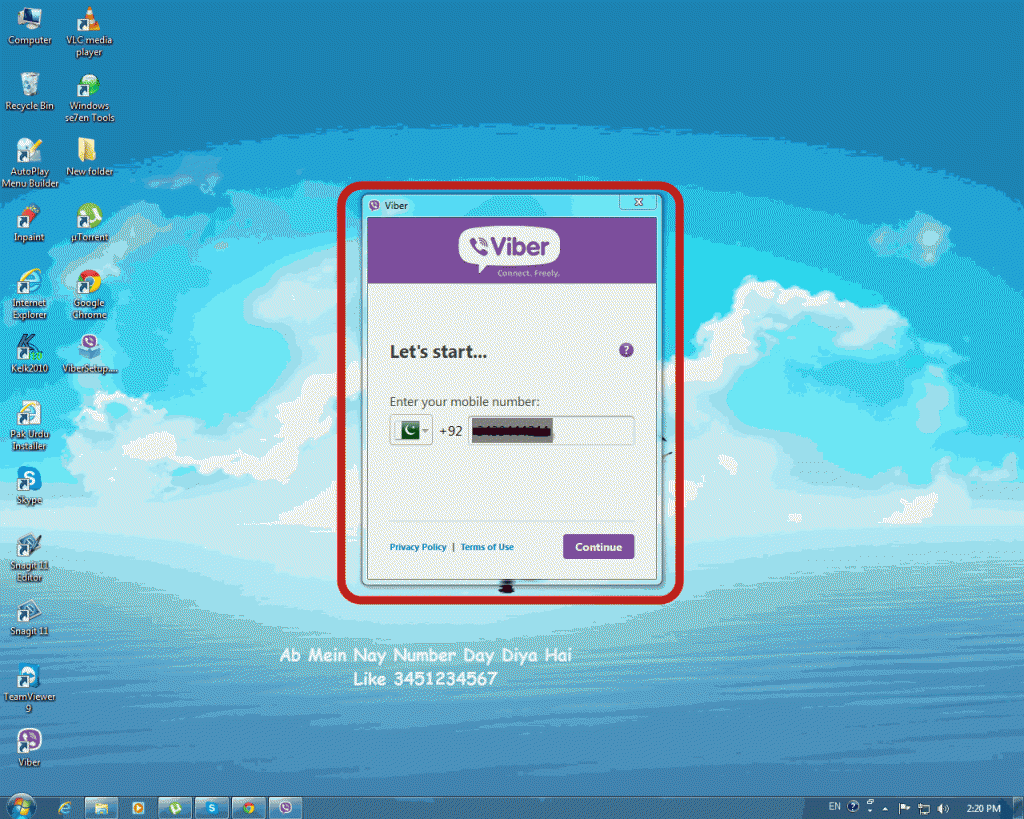Select Snagit 11 Editor shortcut
Viewport: 1024px width, 819px height.
pos(29,558)
